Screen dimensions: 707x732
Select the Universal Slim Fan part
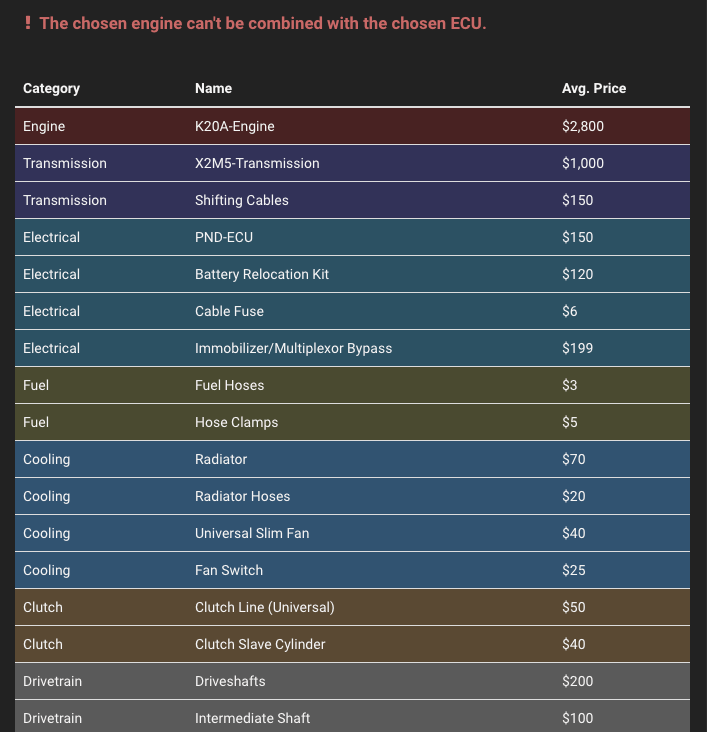[x=352, y=533]
